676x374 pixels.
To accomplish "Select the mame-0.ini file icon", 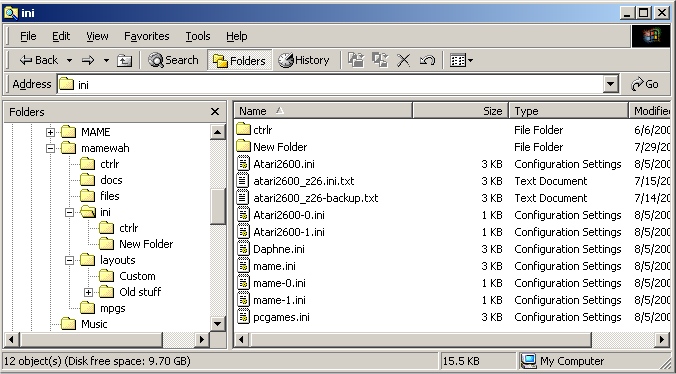I will [x=244, y=283].
